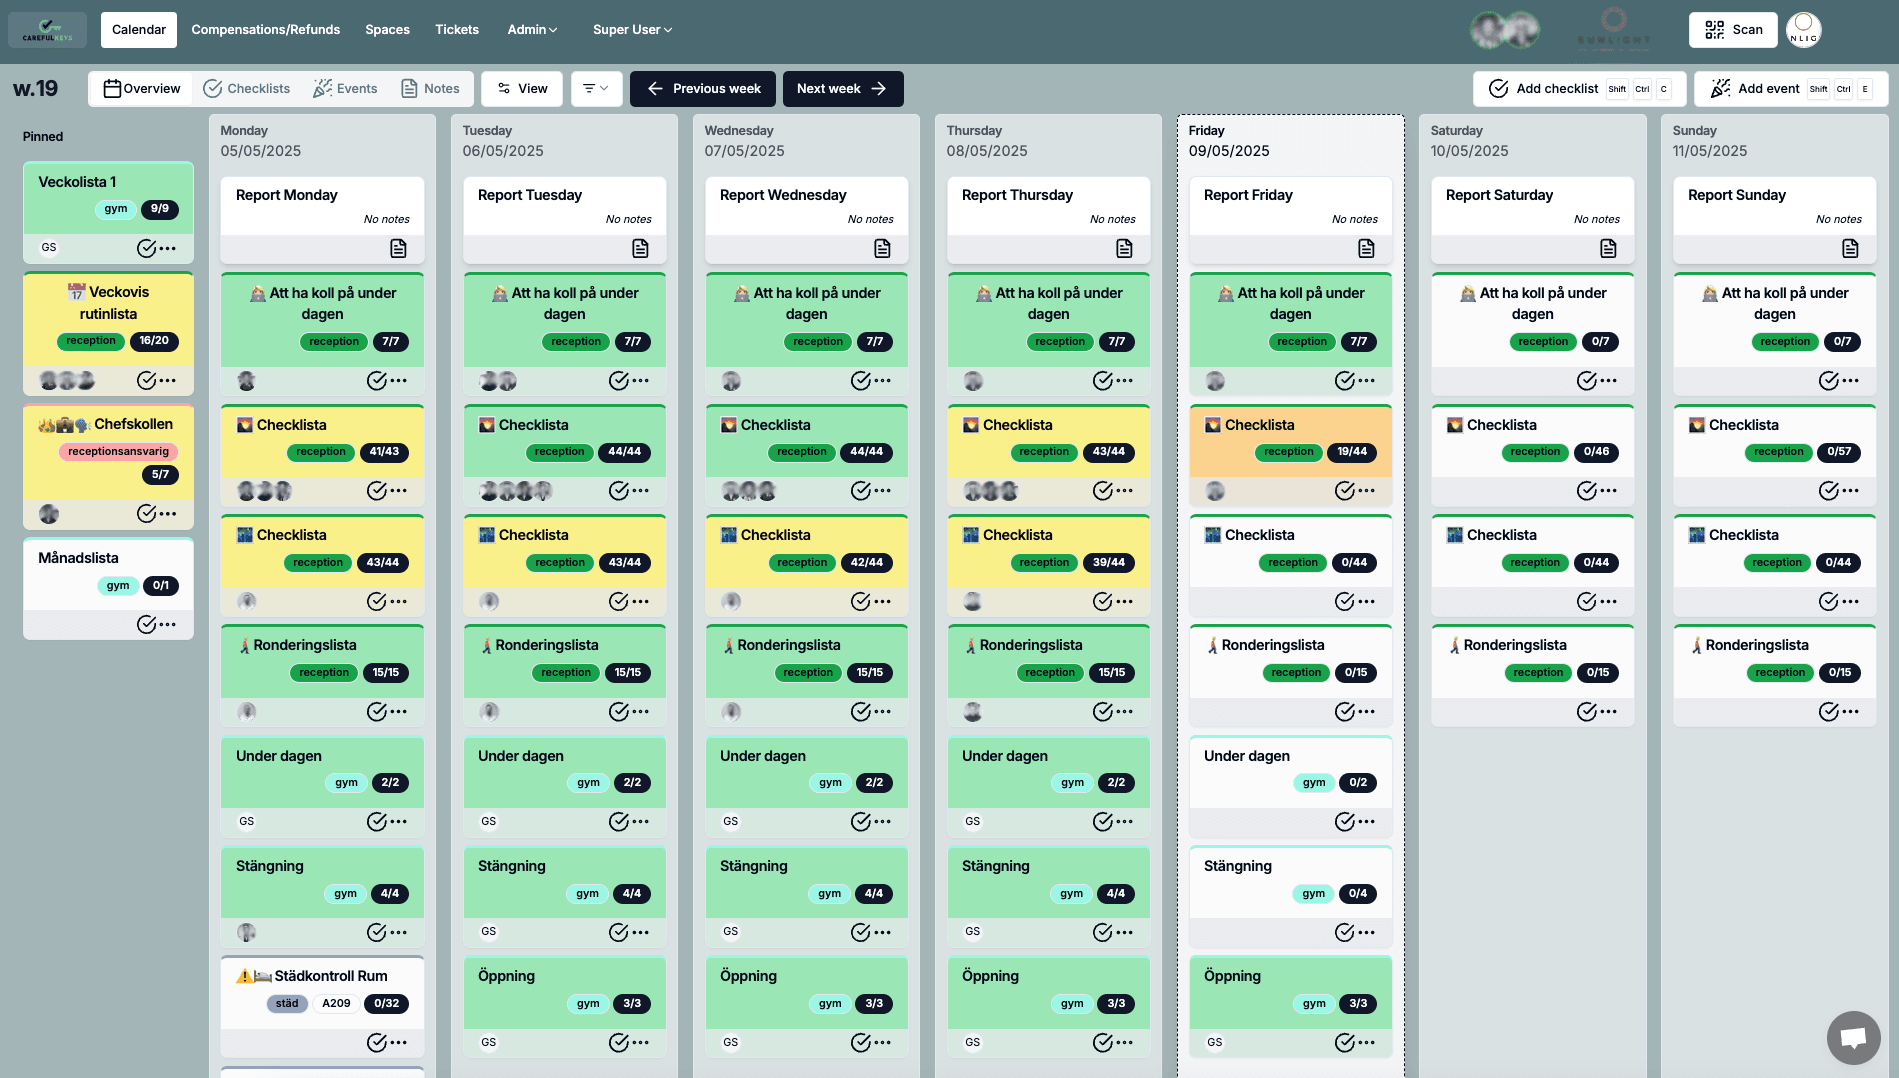This screenshot has width=1899, height=1078.
Task: Click the notes icon on Report Friday
Action: click(x=1366, y=248)
